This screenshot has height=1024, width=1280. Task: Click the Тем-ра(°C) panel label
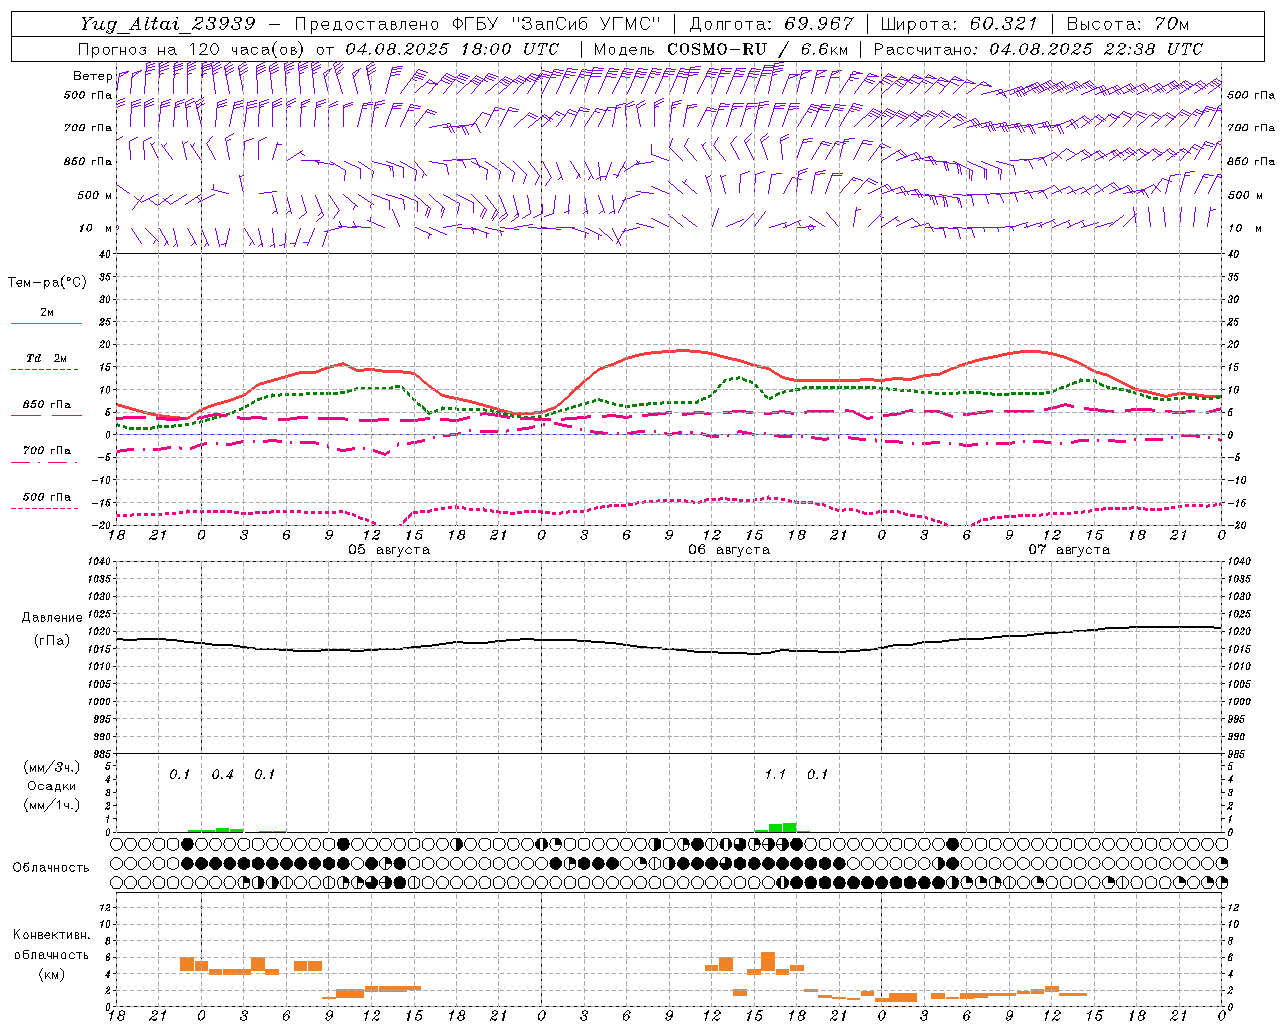47,283
